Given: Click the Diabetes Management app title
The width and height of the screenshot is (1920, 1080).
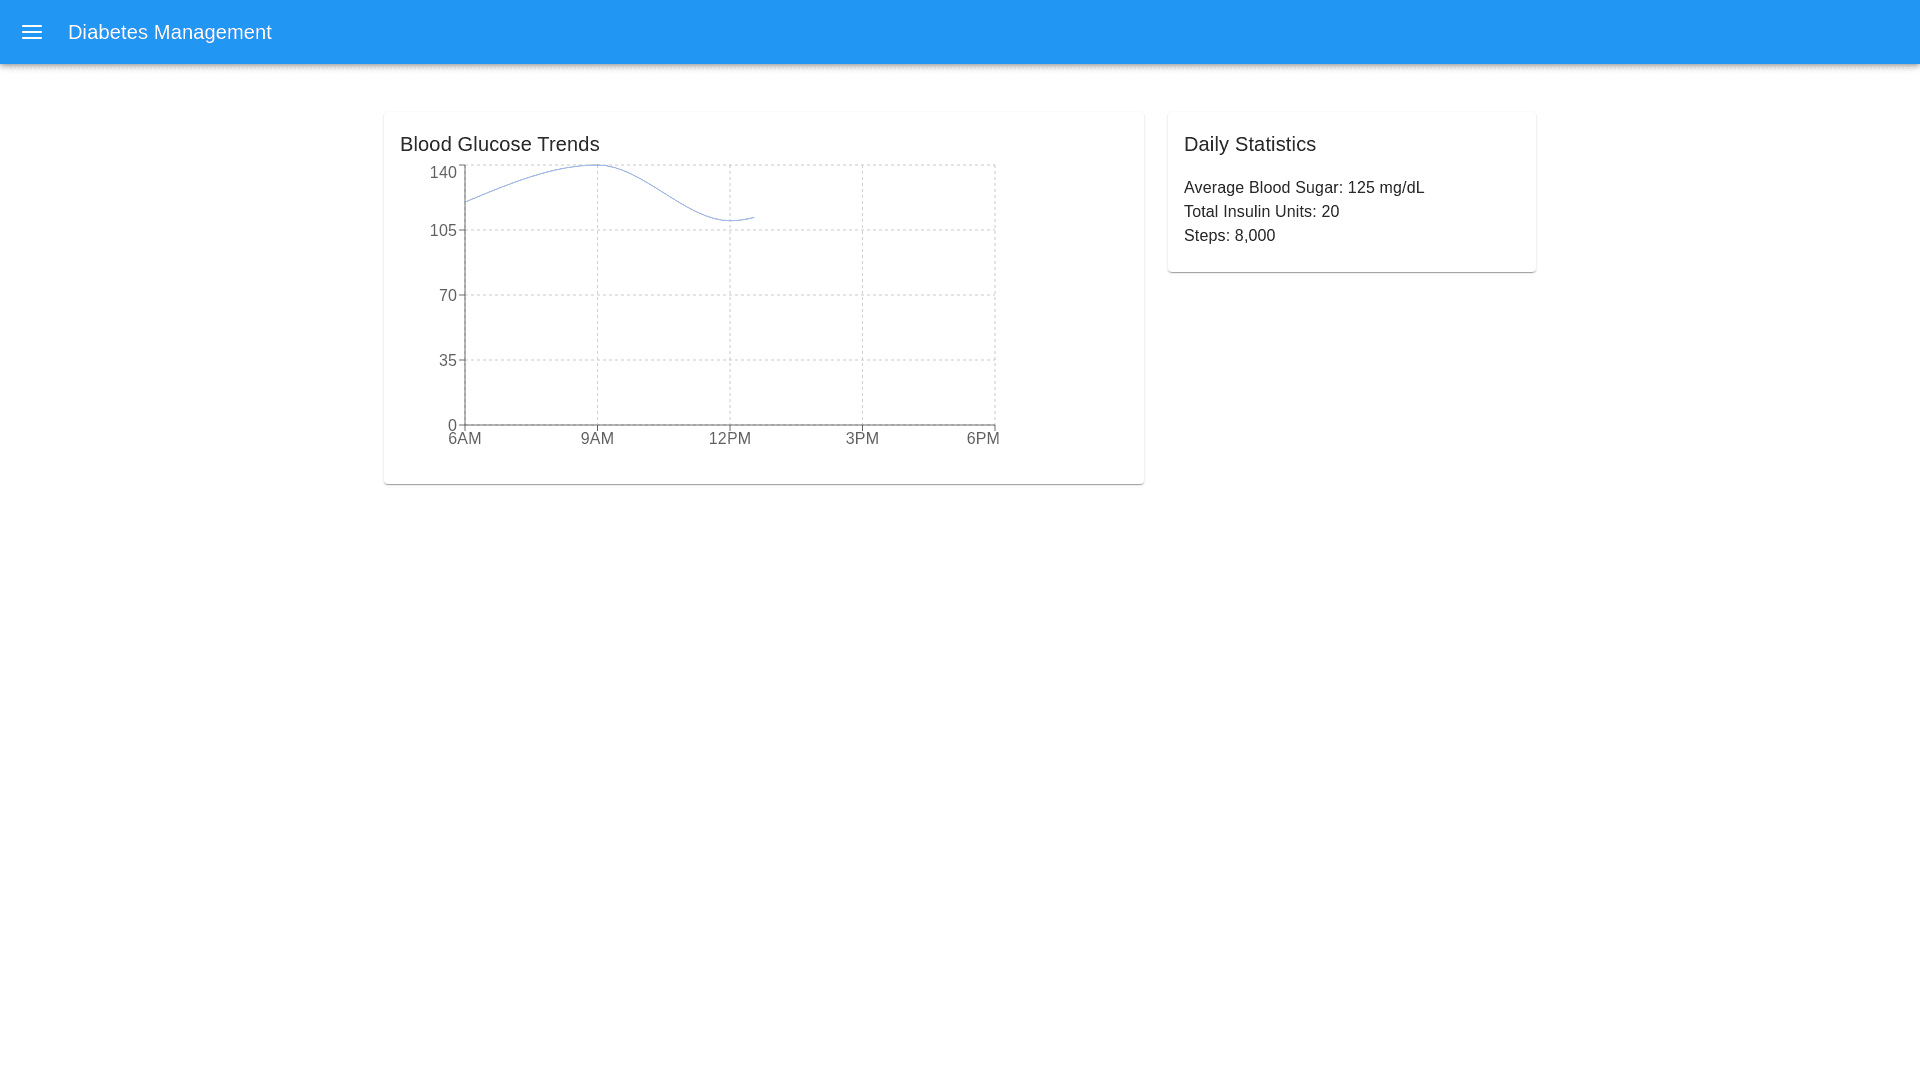Looking at the screenshot, I should click(170, 32).
